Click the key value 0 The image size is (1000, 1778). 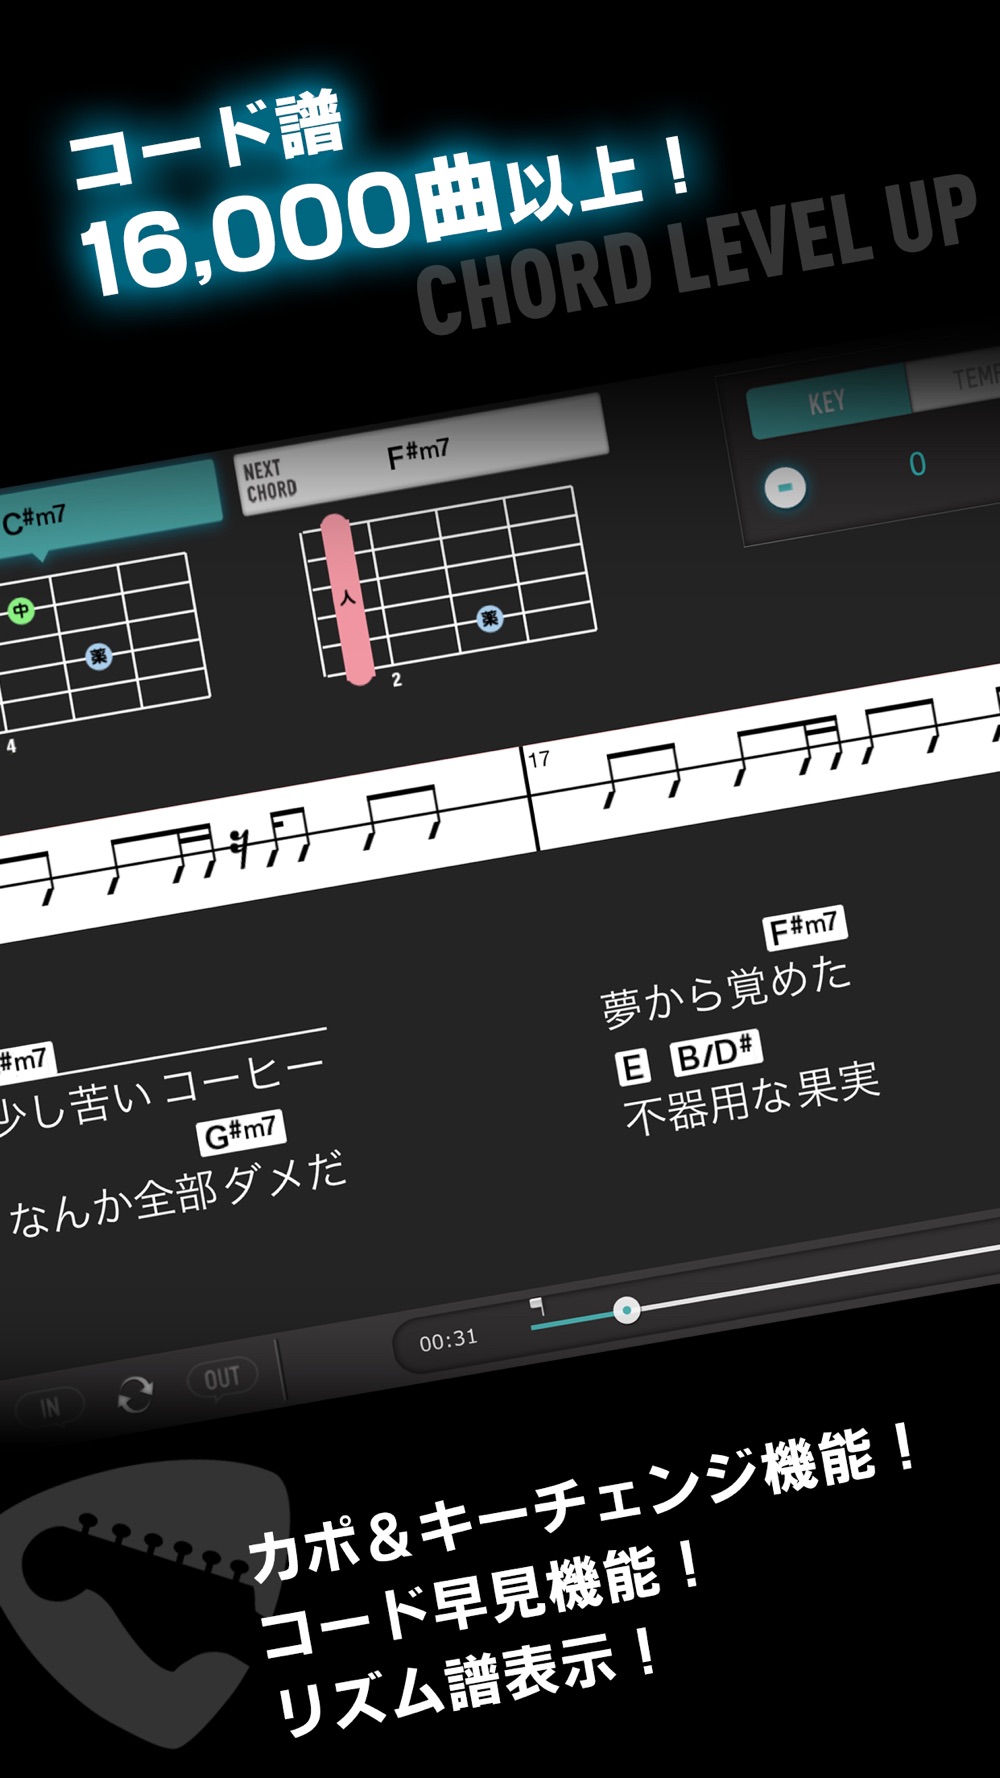(917, 463)
